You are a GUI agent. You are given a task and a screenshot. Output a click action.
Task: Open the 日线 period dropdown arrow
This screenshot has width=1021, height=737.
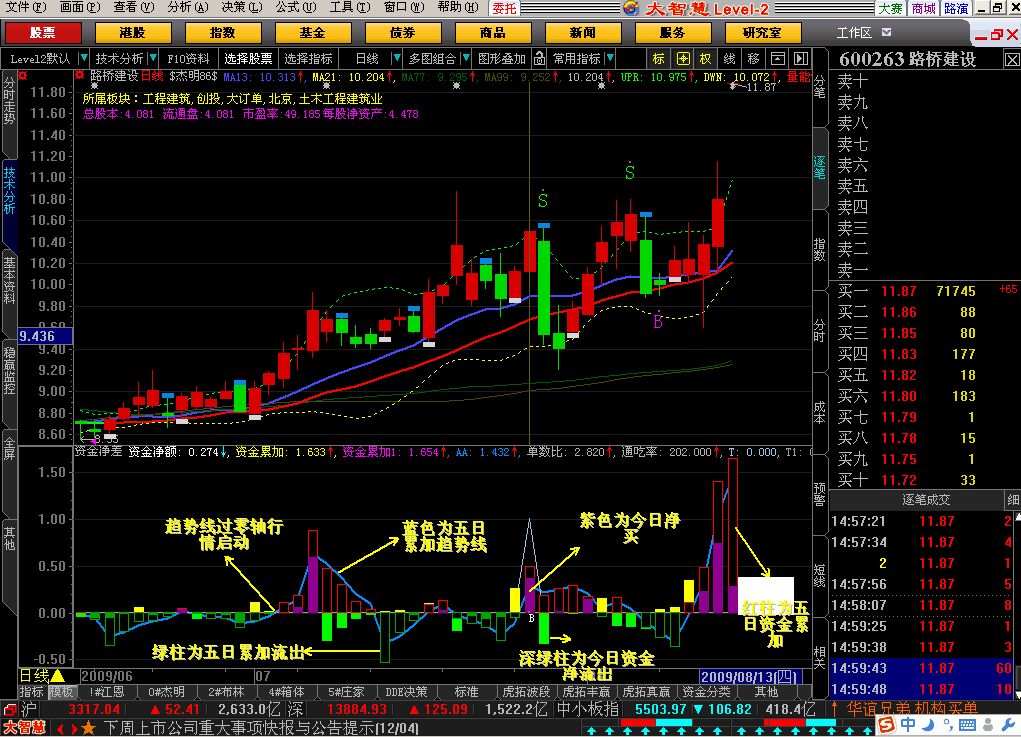click(396, 58)
